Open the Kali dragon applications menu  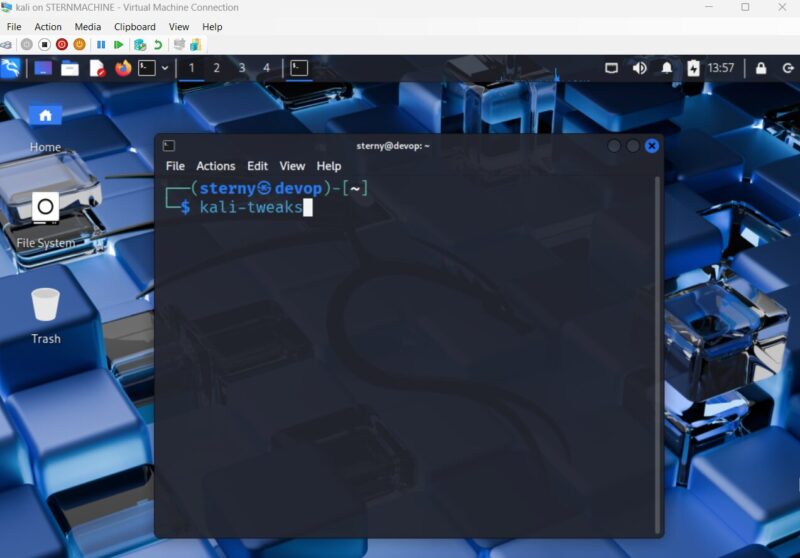coord(10,68)
